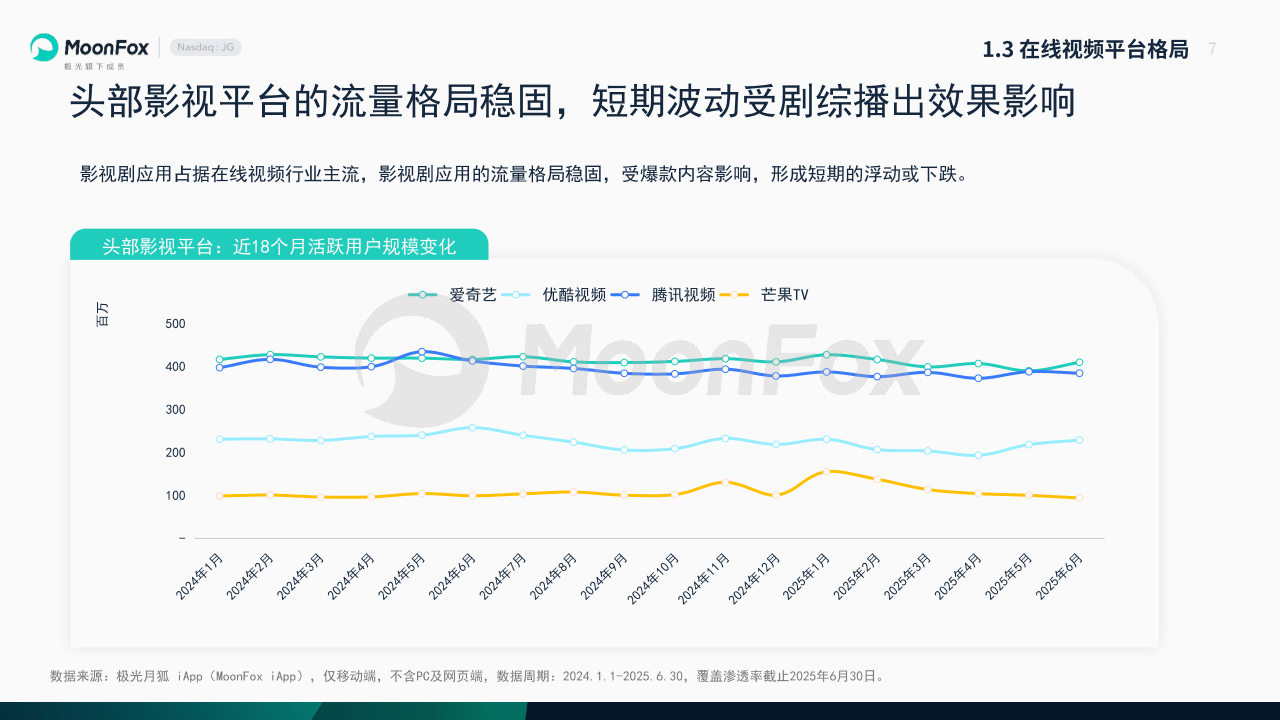Image resolution: width=1280 pixels, height=720 pixels.
Task: Click 腾讯视频 peak marker at 2024年5月
Action: [422, 351]
